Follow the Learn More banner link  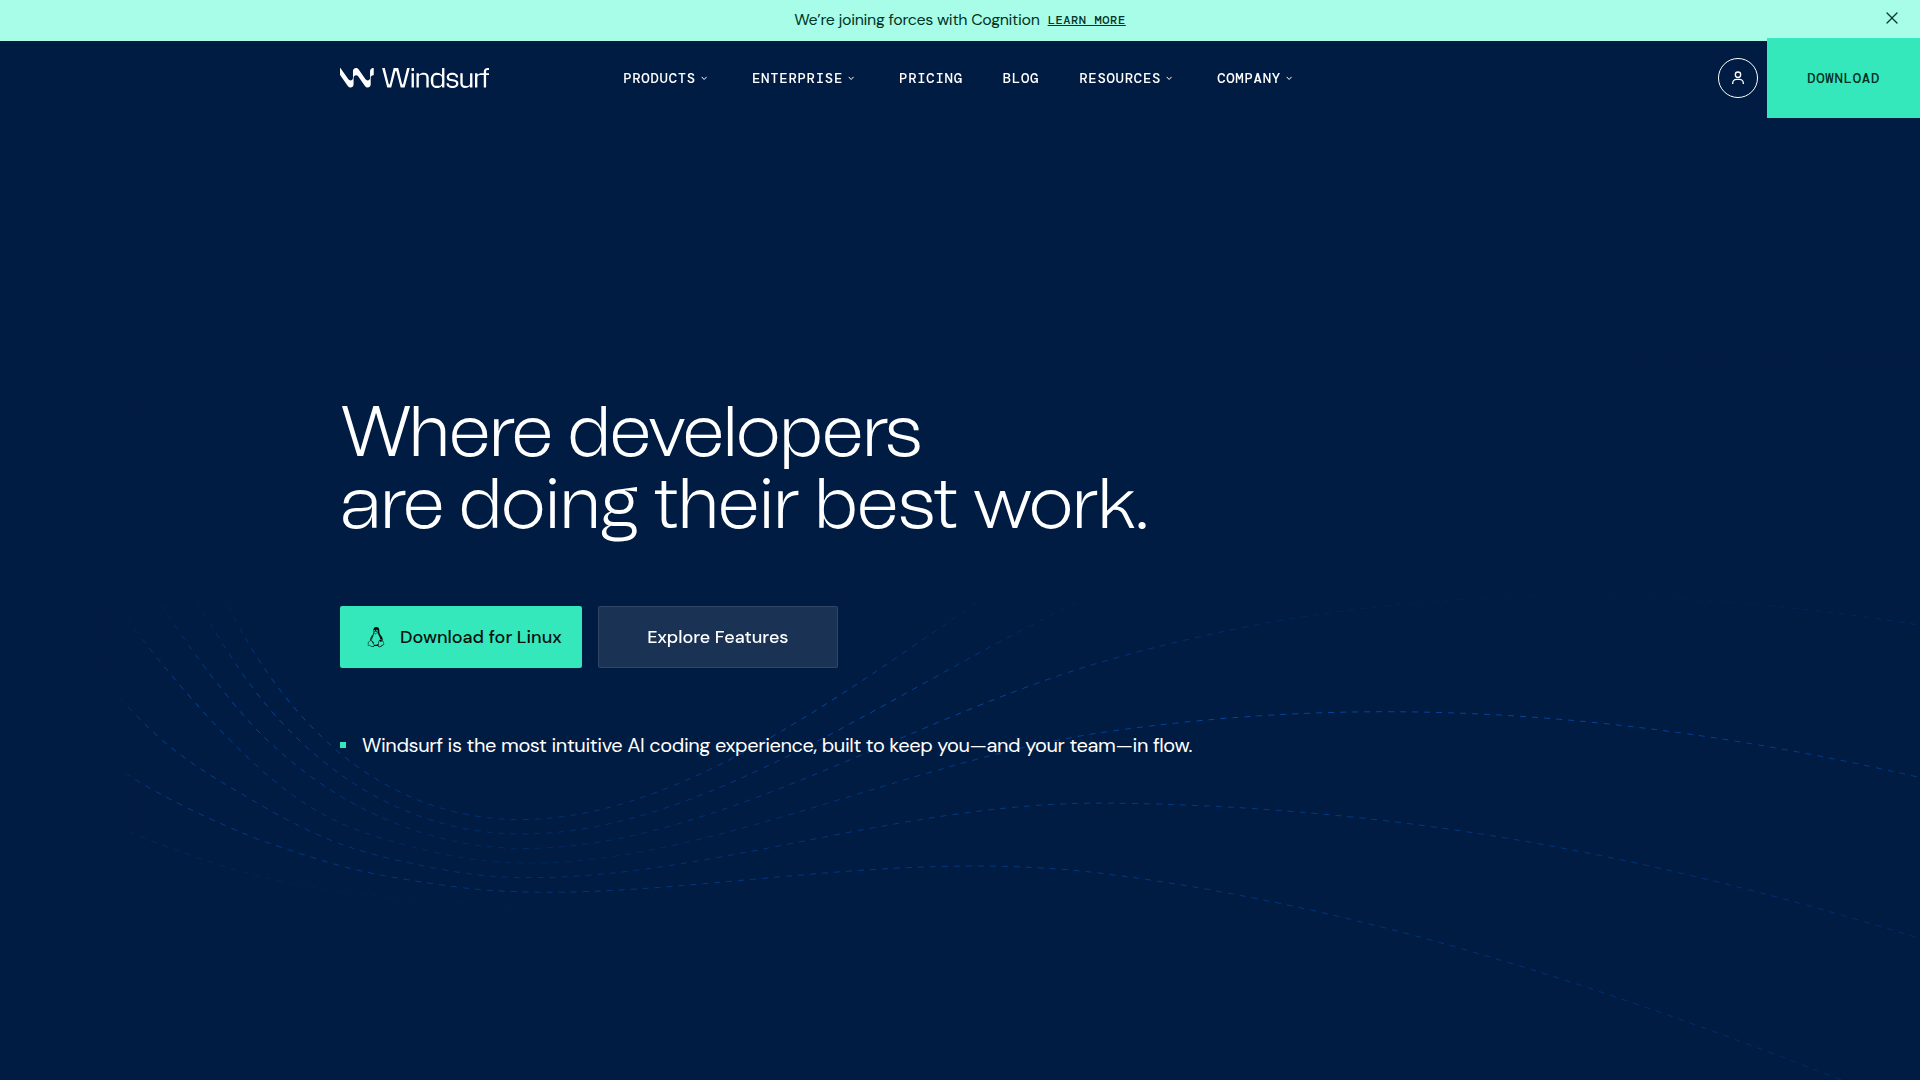[1086, 20]
